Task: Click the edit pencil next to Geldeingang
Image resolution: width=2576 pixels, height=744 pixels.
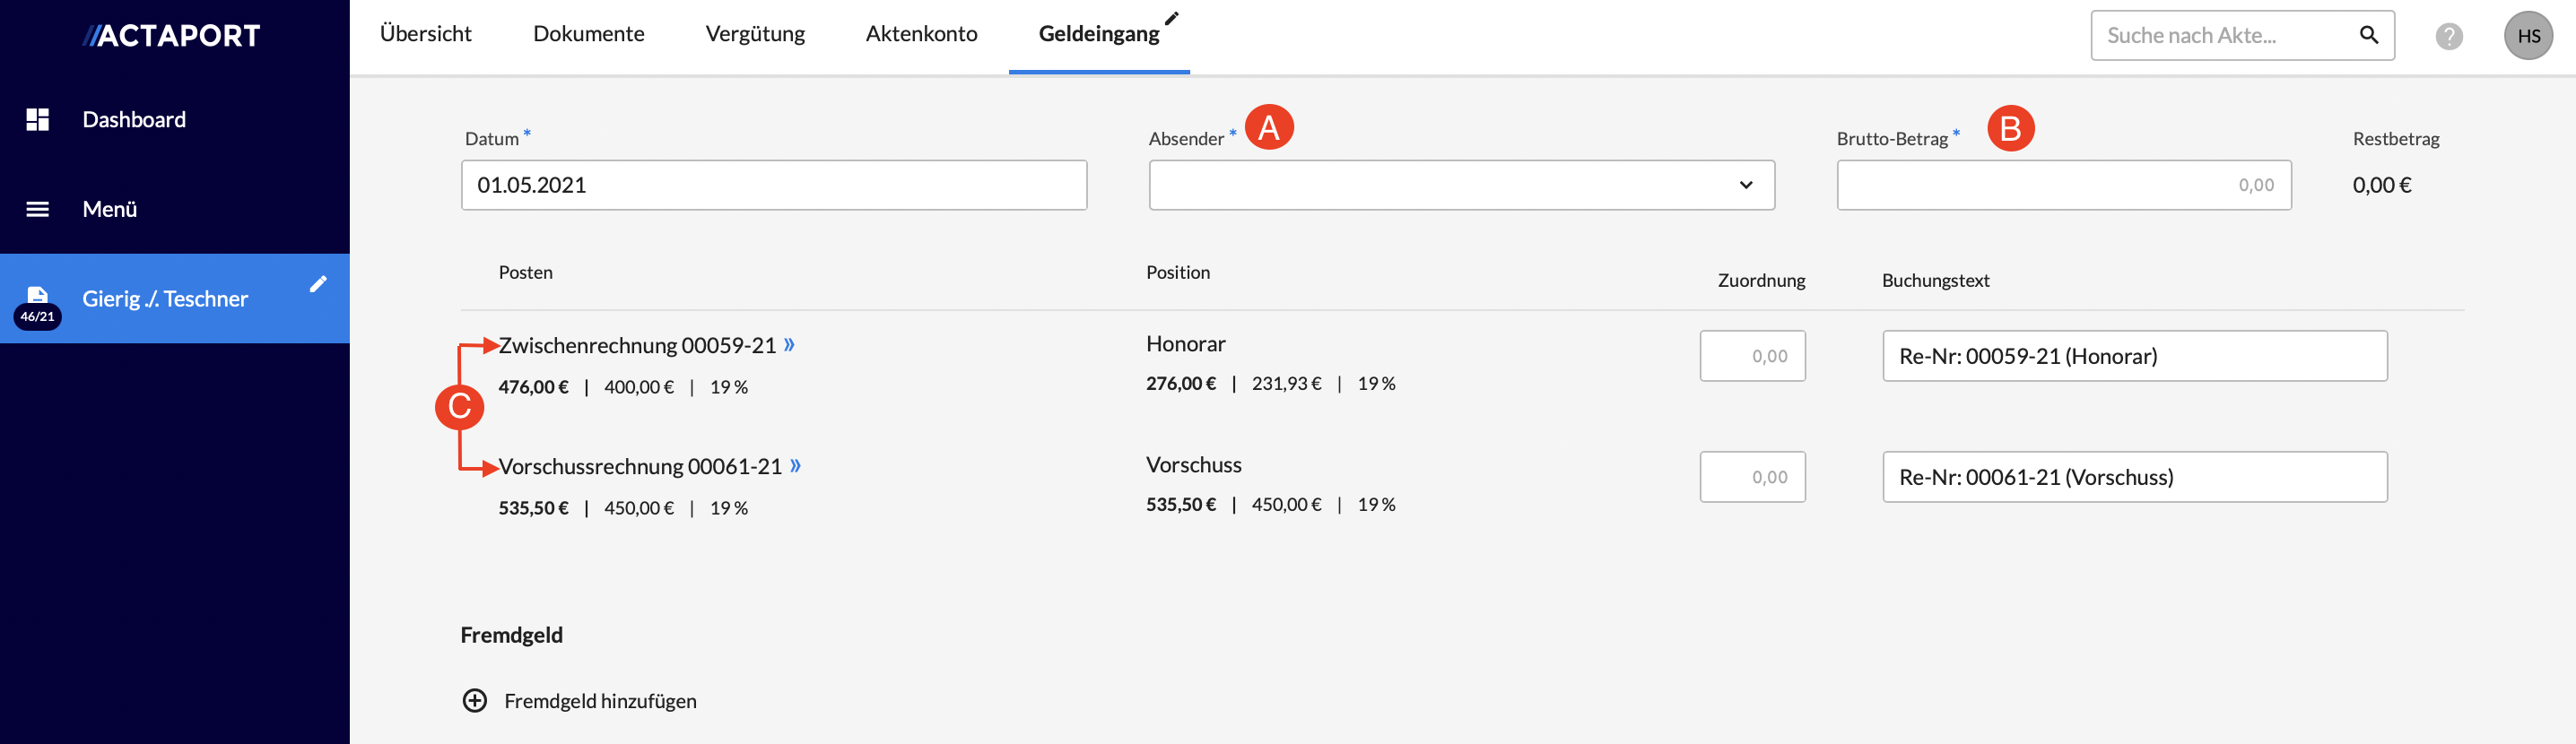Action: tap(1172, 18)
